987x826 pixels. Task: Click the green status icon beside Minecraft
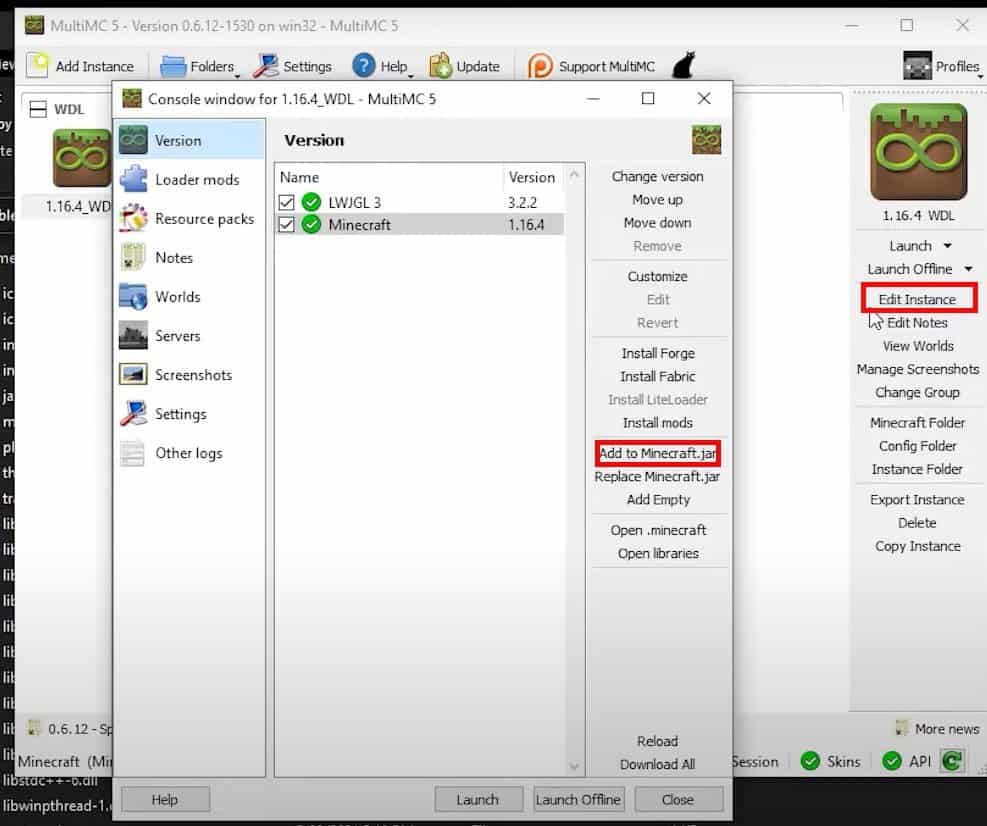click(311, 224)
